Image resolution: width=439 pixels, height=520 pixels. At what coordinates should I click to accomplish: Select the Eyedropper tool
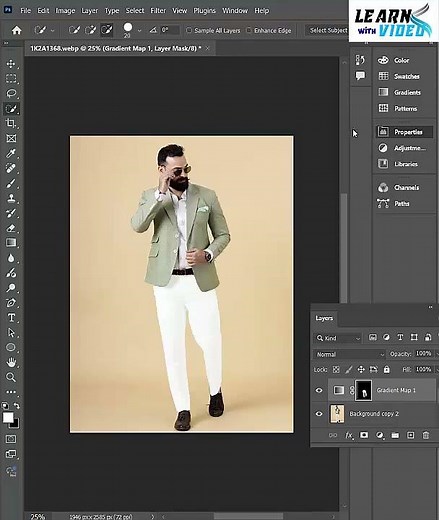pyautogui.click(x=11, y=153)
